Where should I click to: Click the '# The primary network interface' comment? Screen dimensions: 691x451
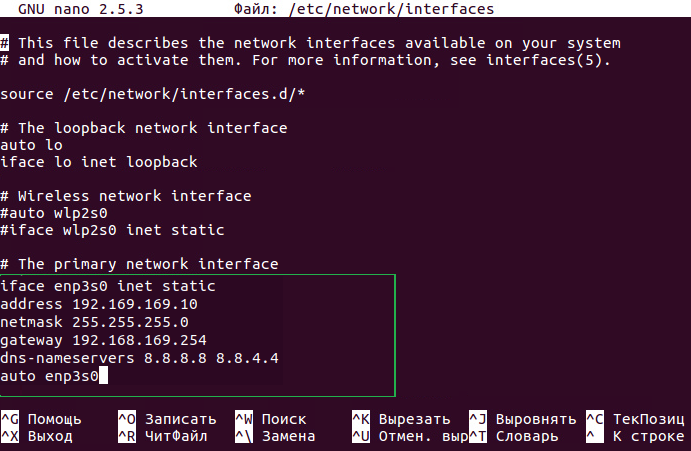pyautogui.click(x=139, y=265)
